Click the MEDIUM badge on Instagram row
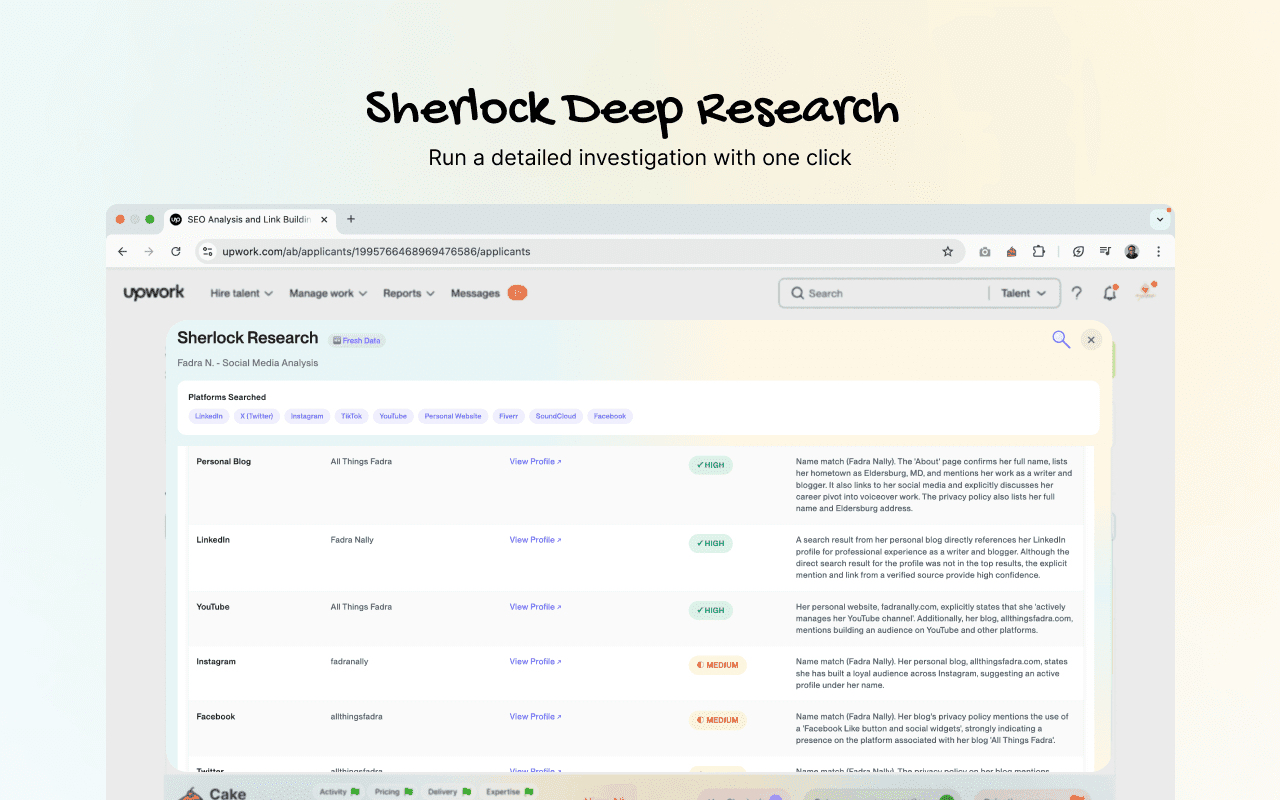The image size is (1280, 800). click(717, 665)
